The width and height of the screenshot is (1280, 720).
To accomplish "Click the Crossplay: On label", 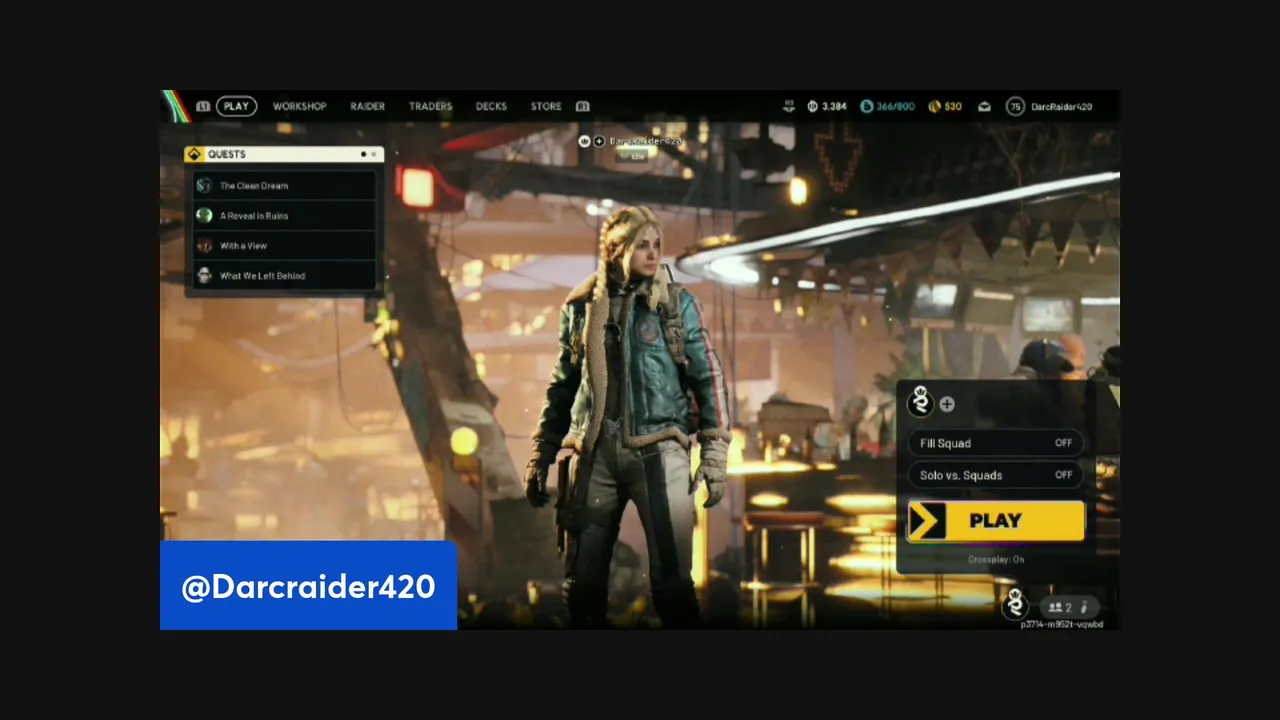I will coord(996,559).
